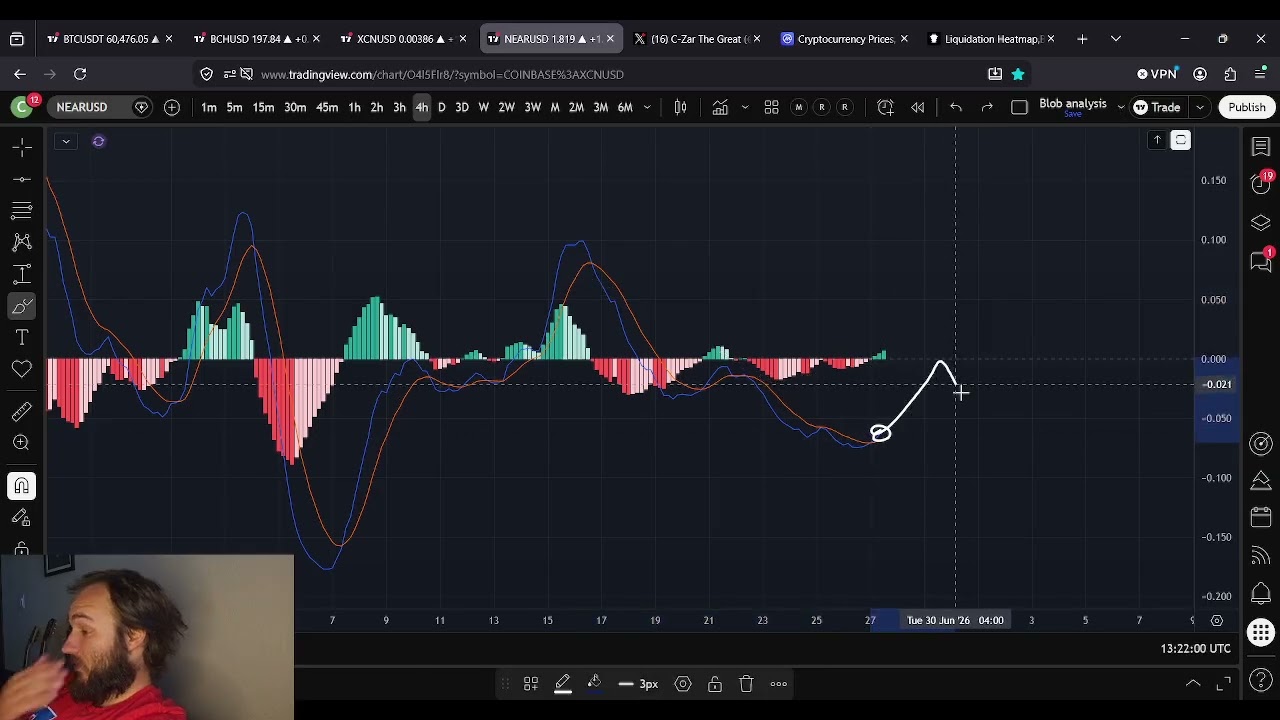This screenshot has height=720, width=1280.
Task: Select the crosshair cursor tool
Action: coord(22,147)
